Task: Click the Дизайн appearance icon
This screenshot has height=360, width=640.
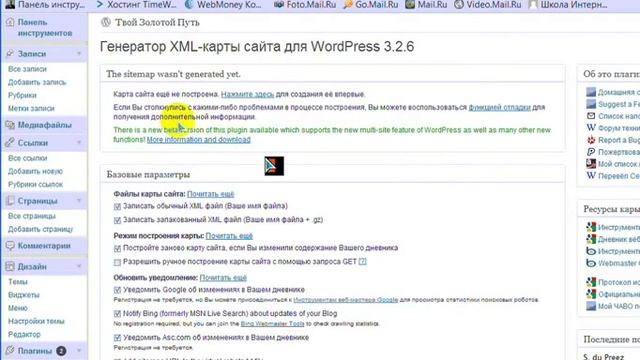Action: tap(10, 267)
